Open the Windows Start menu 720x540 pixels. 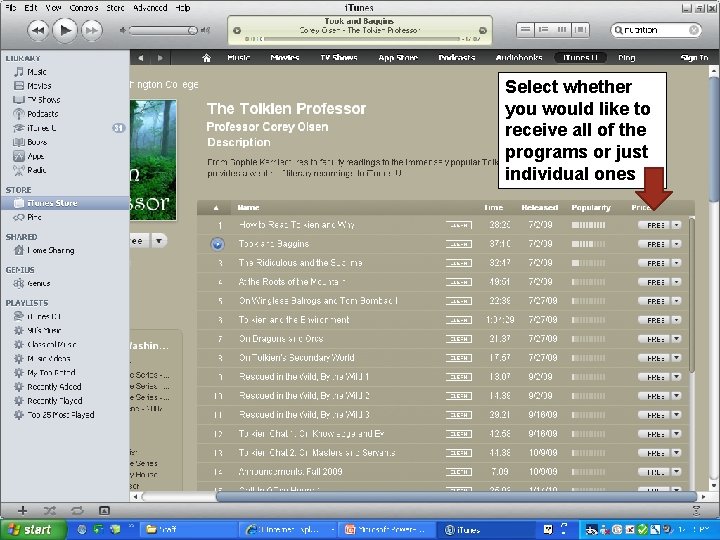pos(32,530)
